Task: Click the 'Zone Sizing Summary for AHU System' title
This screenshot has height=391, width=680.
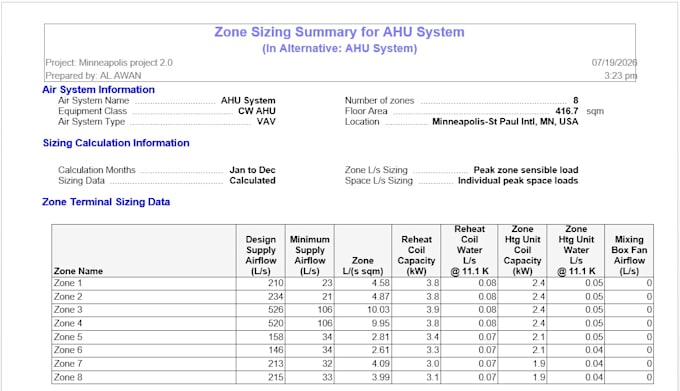Action: pyautogui.click(x=339, y=32)
